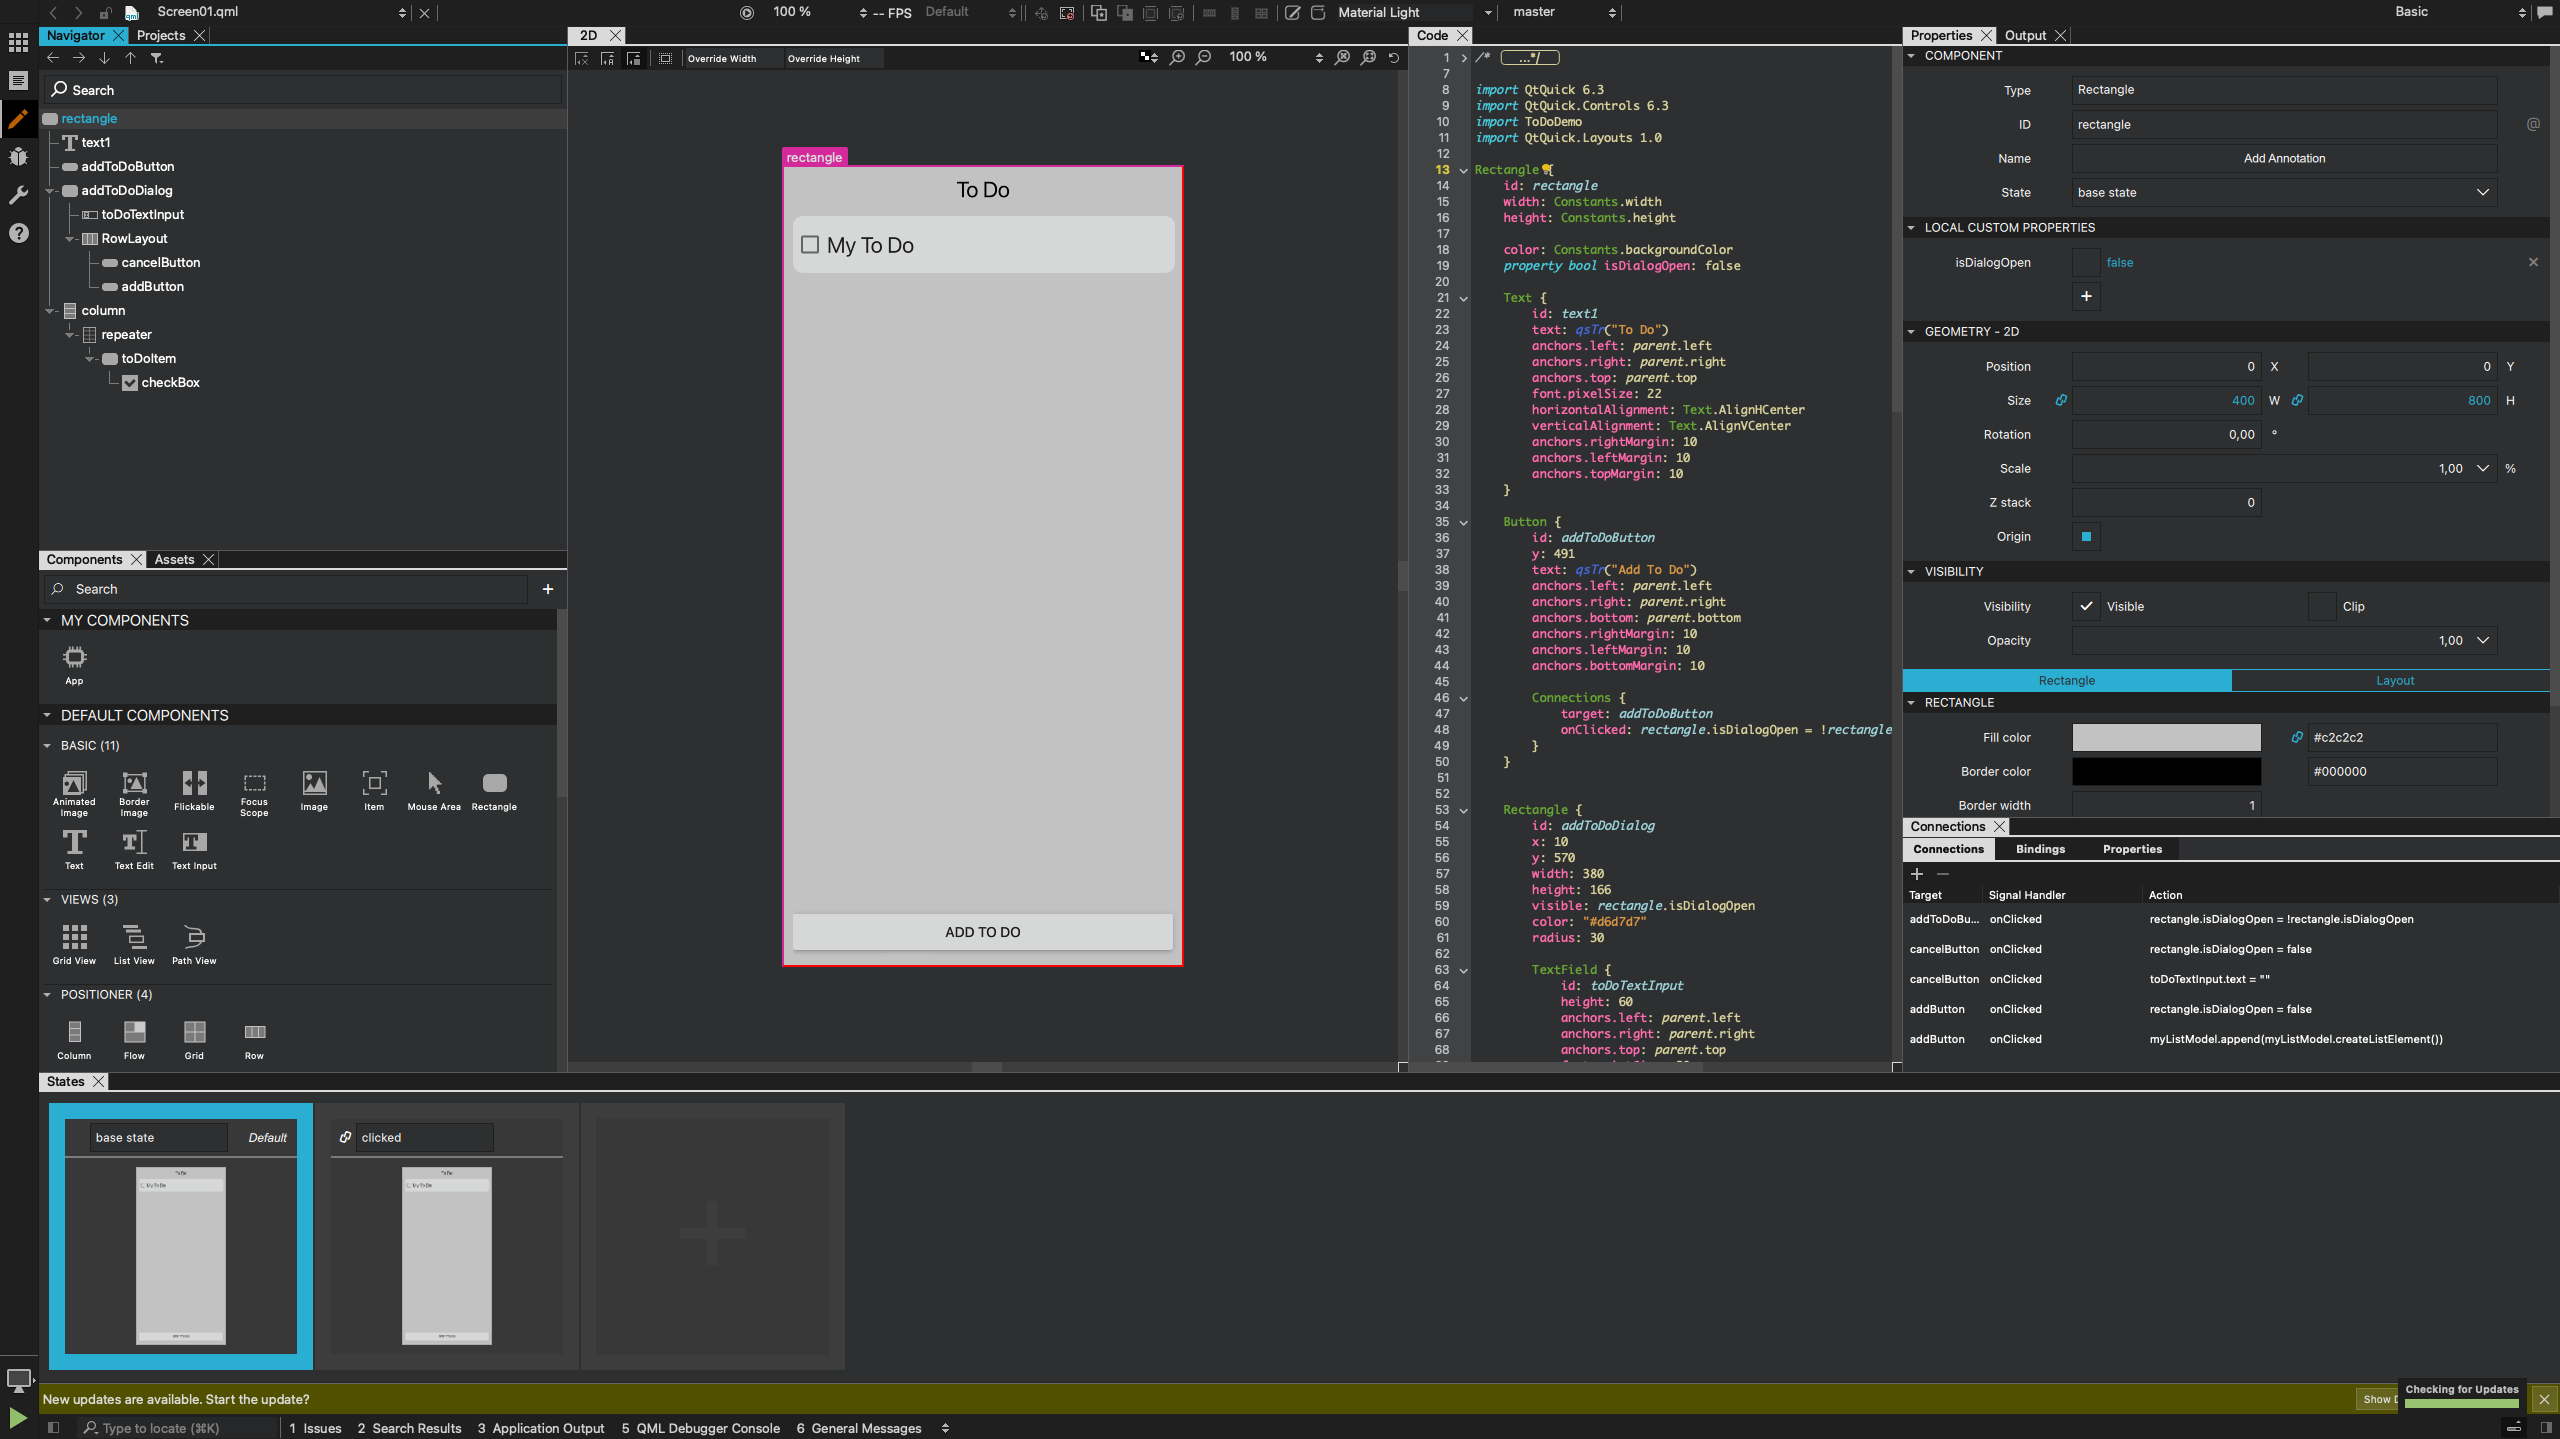
Task: Select the Flow positioner icon
Action: coord(134,1033)
